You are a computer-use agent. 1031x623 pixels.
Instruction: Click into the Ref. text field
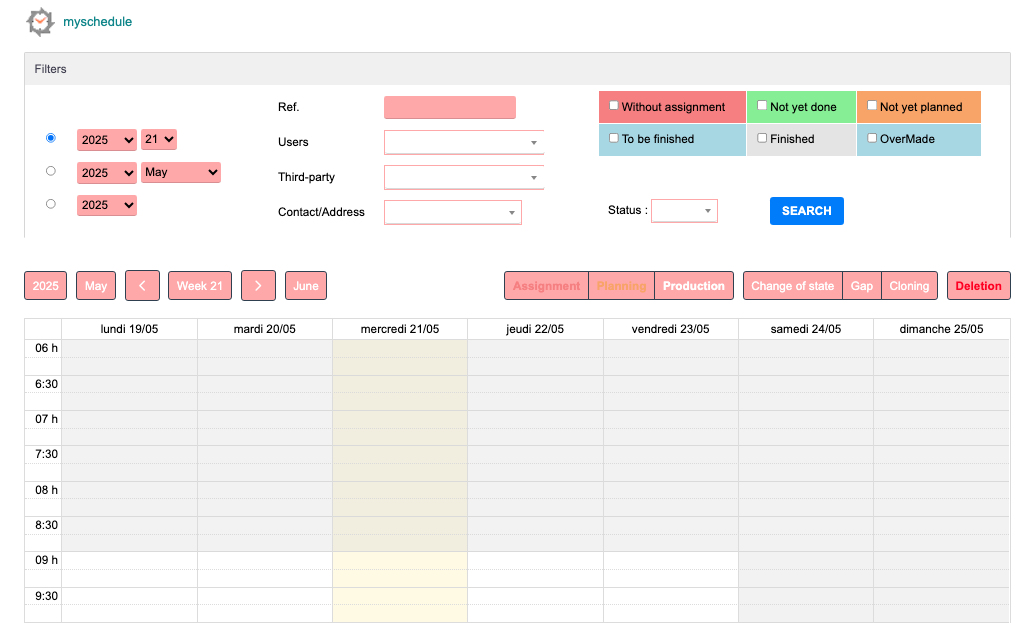point(449,107)
